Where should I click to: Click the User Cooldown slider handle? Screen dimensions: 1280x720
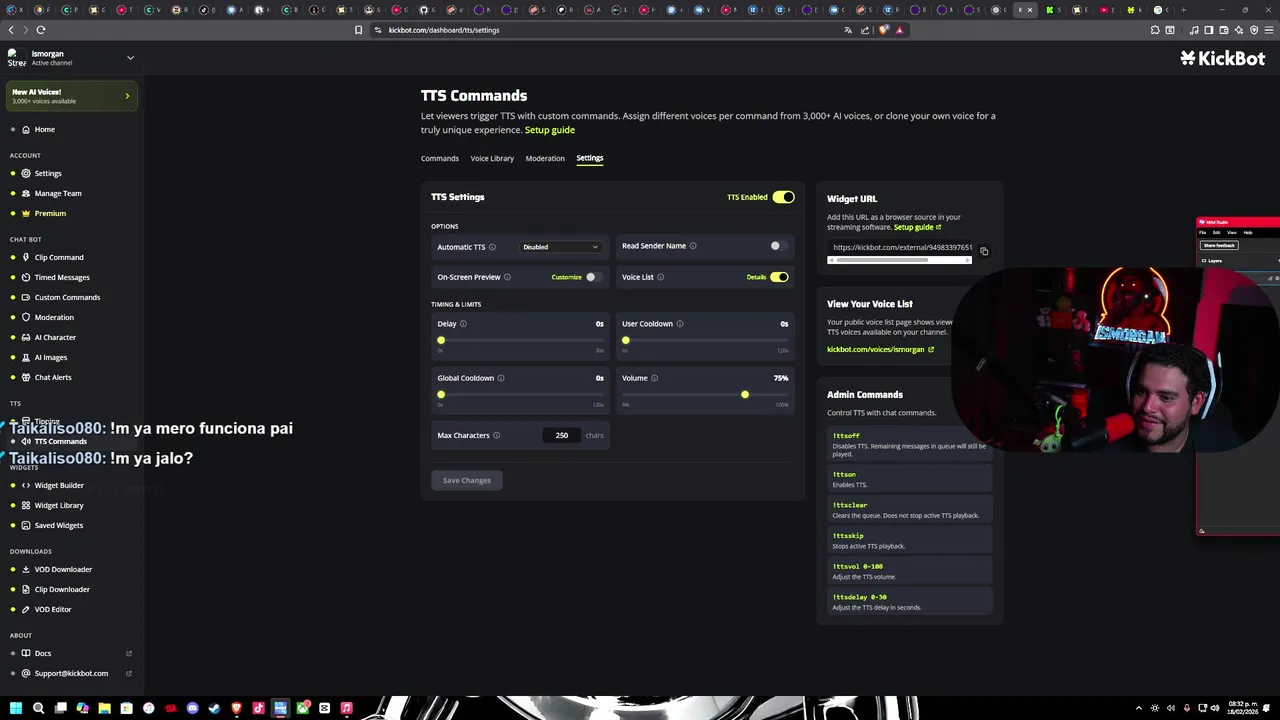click(x=626, y=341)
